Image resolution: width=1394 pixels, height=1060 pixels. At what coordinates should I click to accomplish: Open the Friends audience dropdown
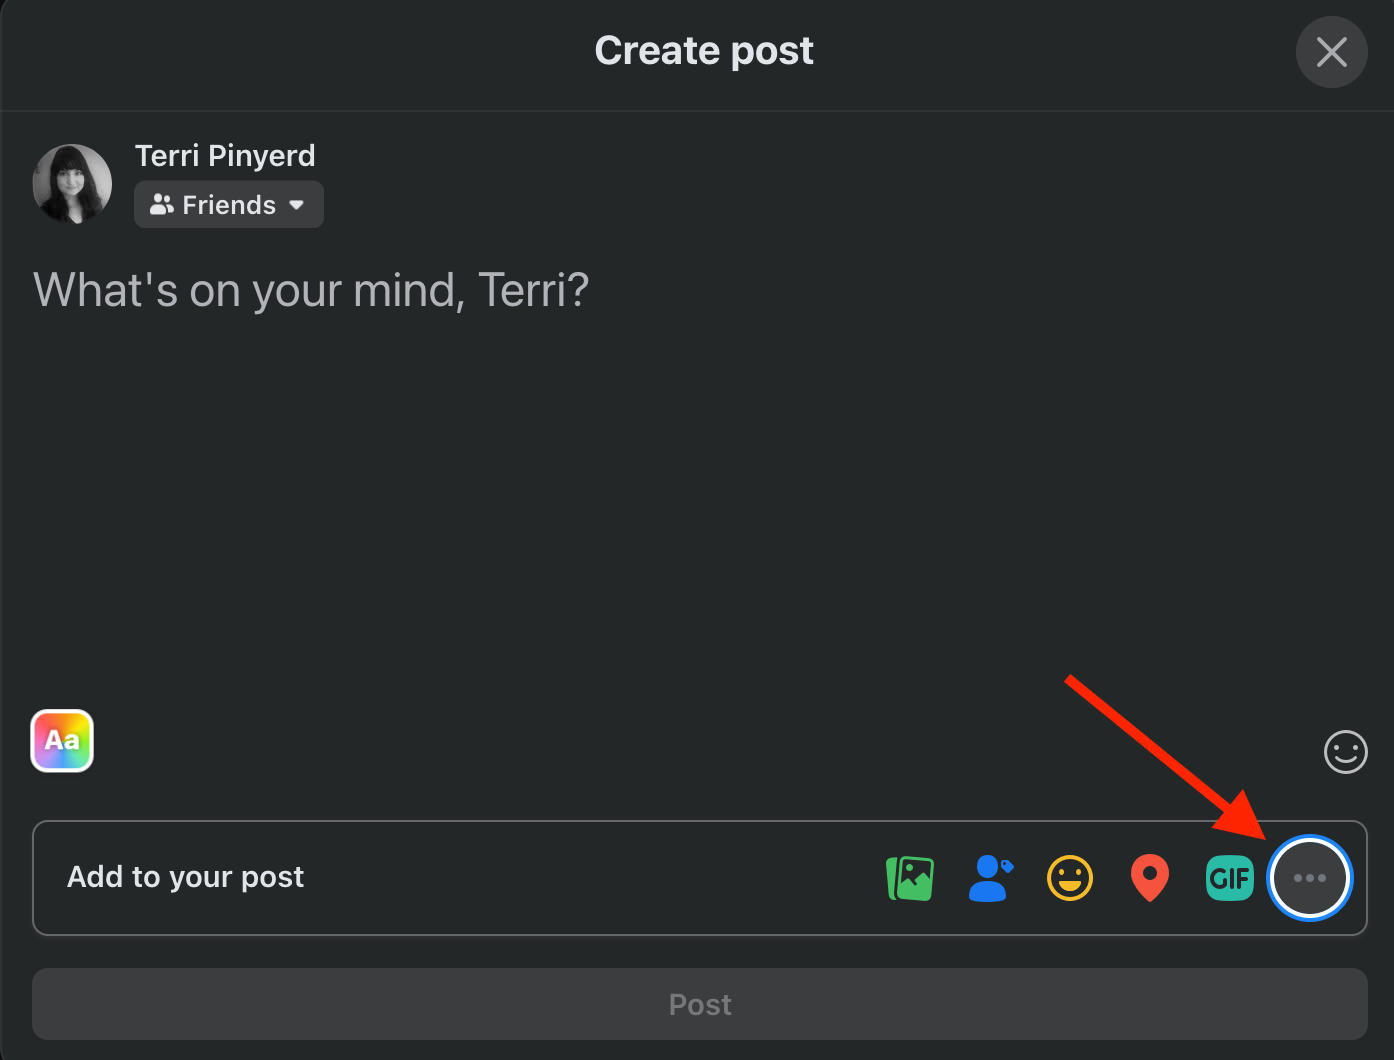point(229,205)
